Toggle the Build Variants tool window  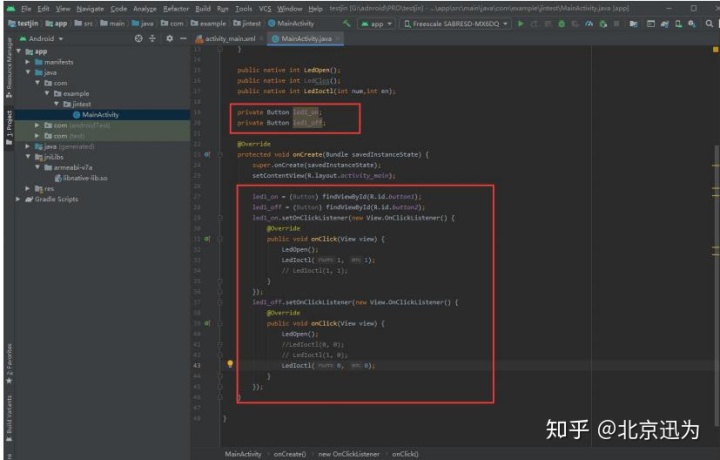9,419
